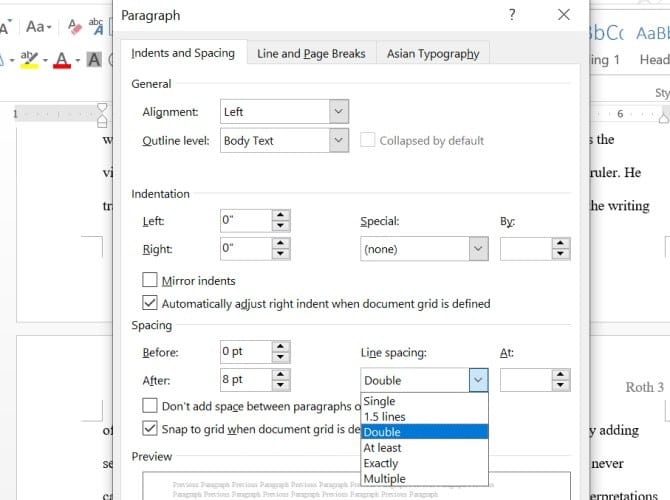Open the Change Case dropdown arrow
The width and height of the screenshot is (670, 500).
49,28
